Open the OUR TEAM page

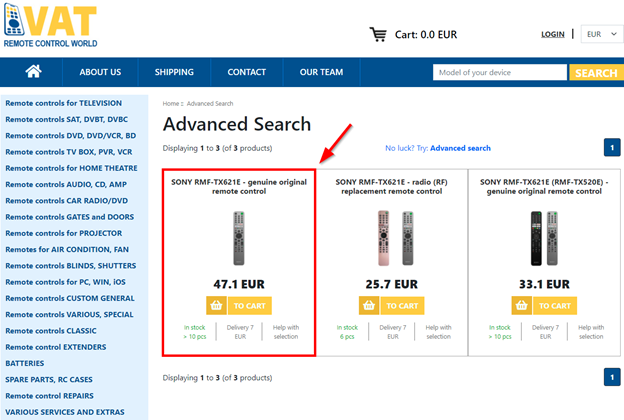pos(321,72)
